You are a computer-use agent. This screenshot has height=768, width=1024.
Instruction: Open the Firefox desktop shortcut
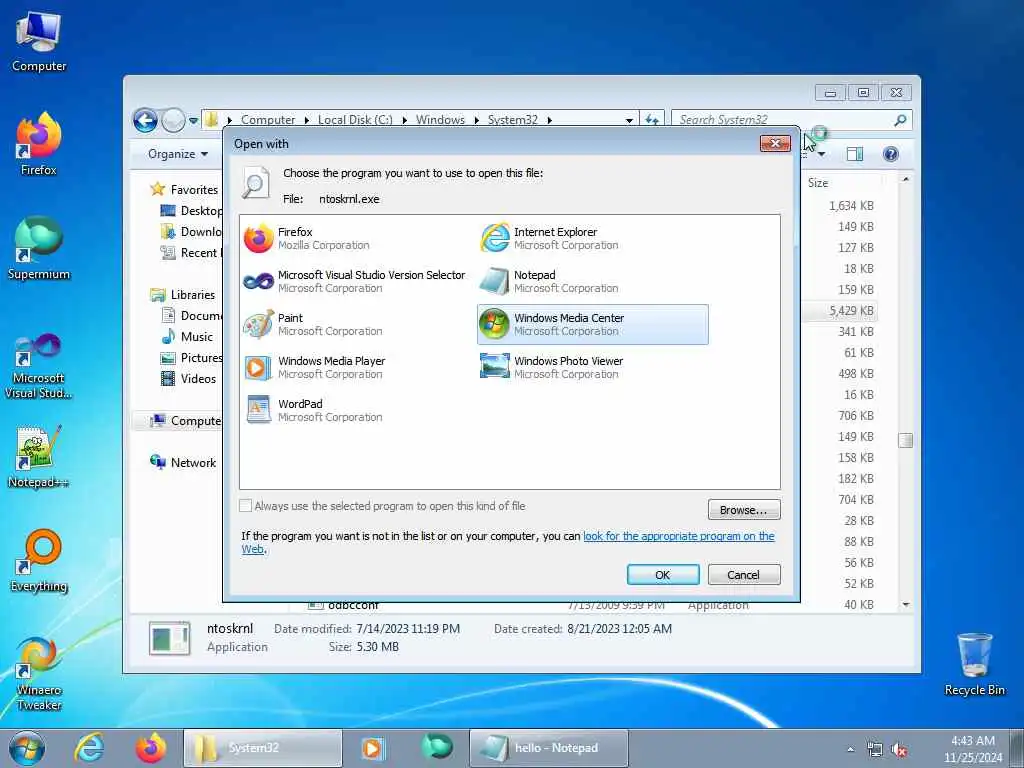click(39, 145)
